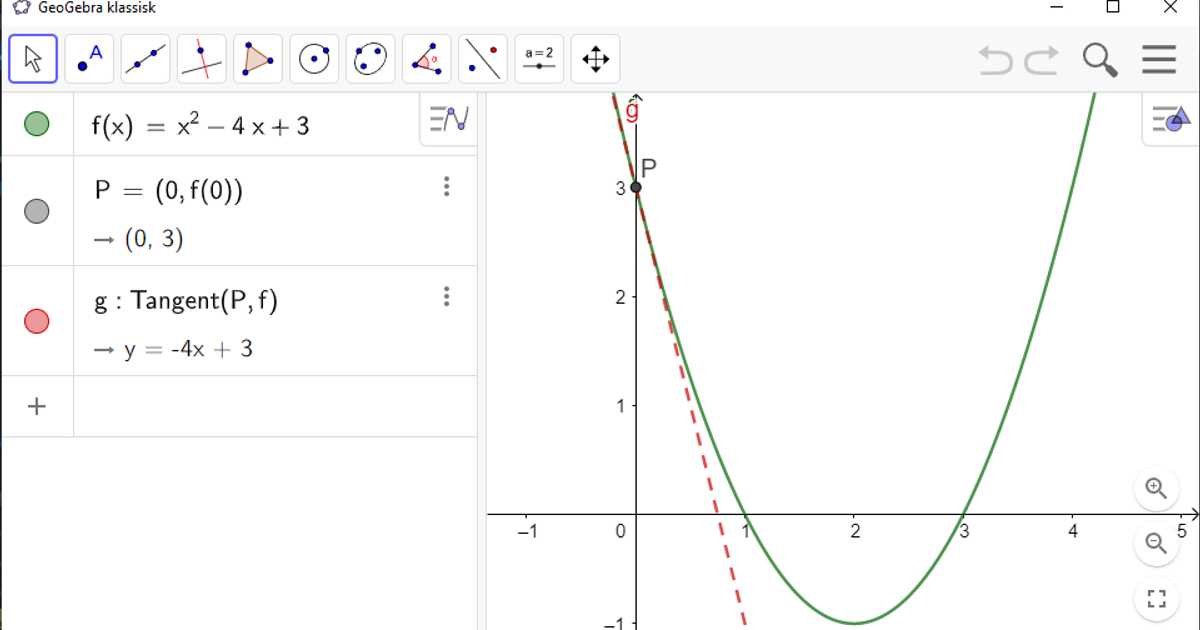Select the Line tool
This screenshot has width=1200, height=630.
pos(144,59)
